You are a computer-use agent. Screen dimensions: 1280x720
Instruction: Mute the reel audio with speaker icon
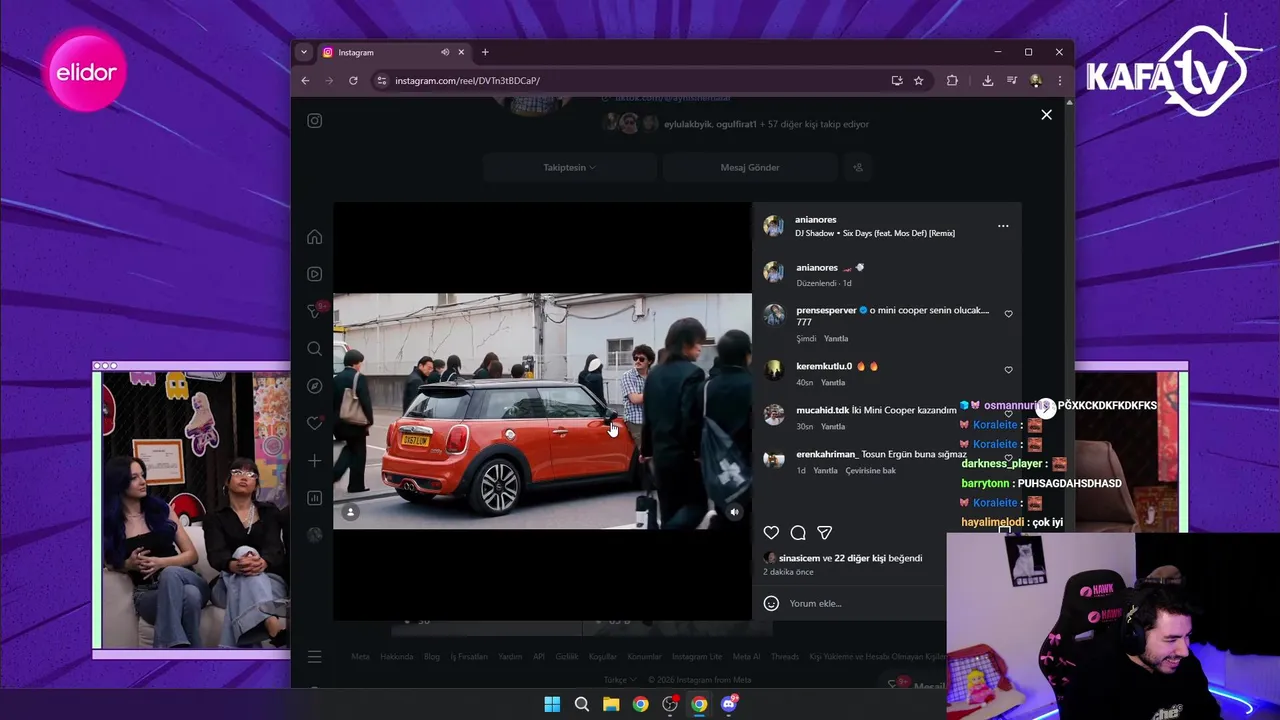pos(734,512)
